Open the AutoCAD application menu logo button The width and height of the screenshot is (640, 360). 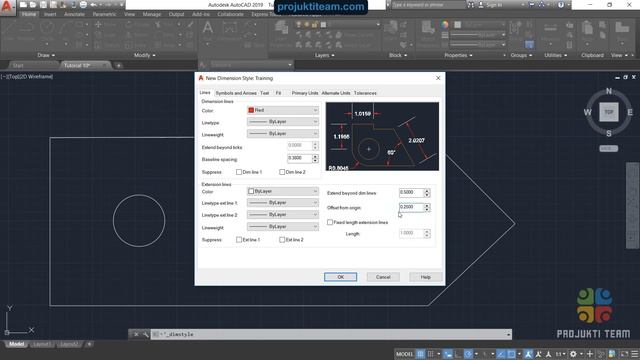7,7
